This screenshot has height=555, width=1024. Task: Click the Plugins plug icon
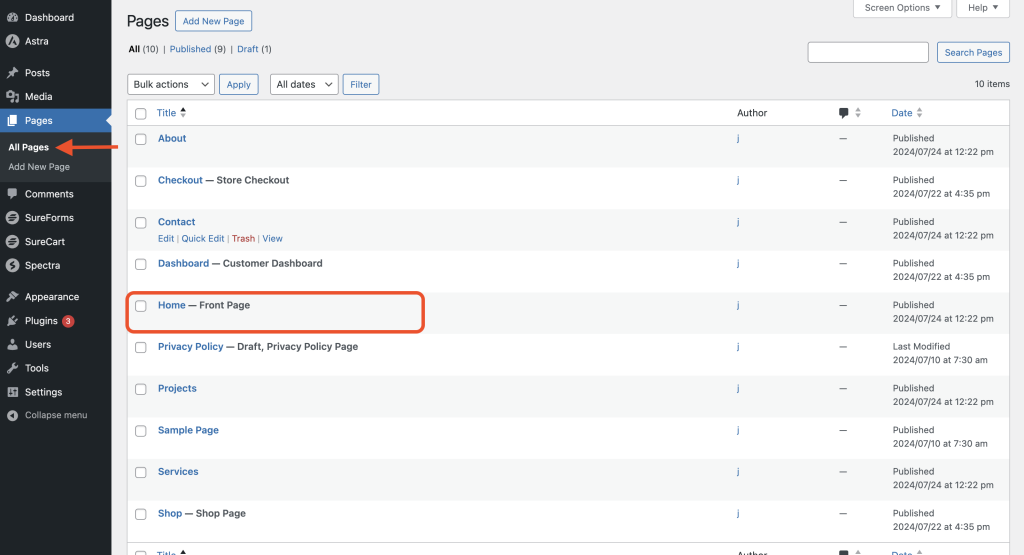[12, 321]
